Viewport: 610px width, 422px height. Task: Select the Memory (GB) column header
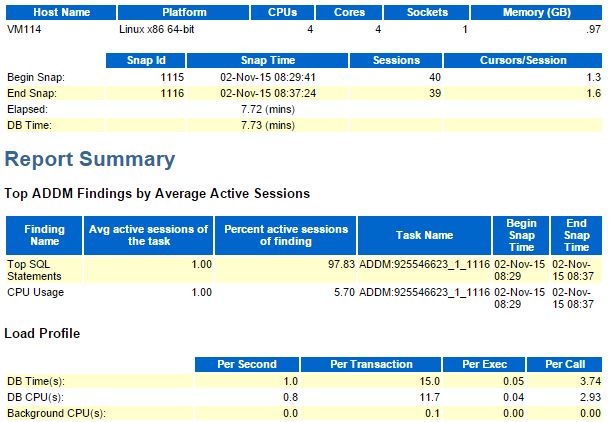point(553,13)
